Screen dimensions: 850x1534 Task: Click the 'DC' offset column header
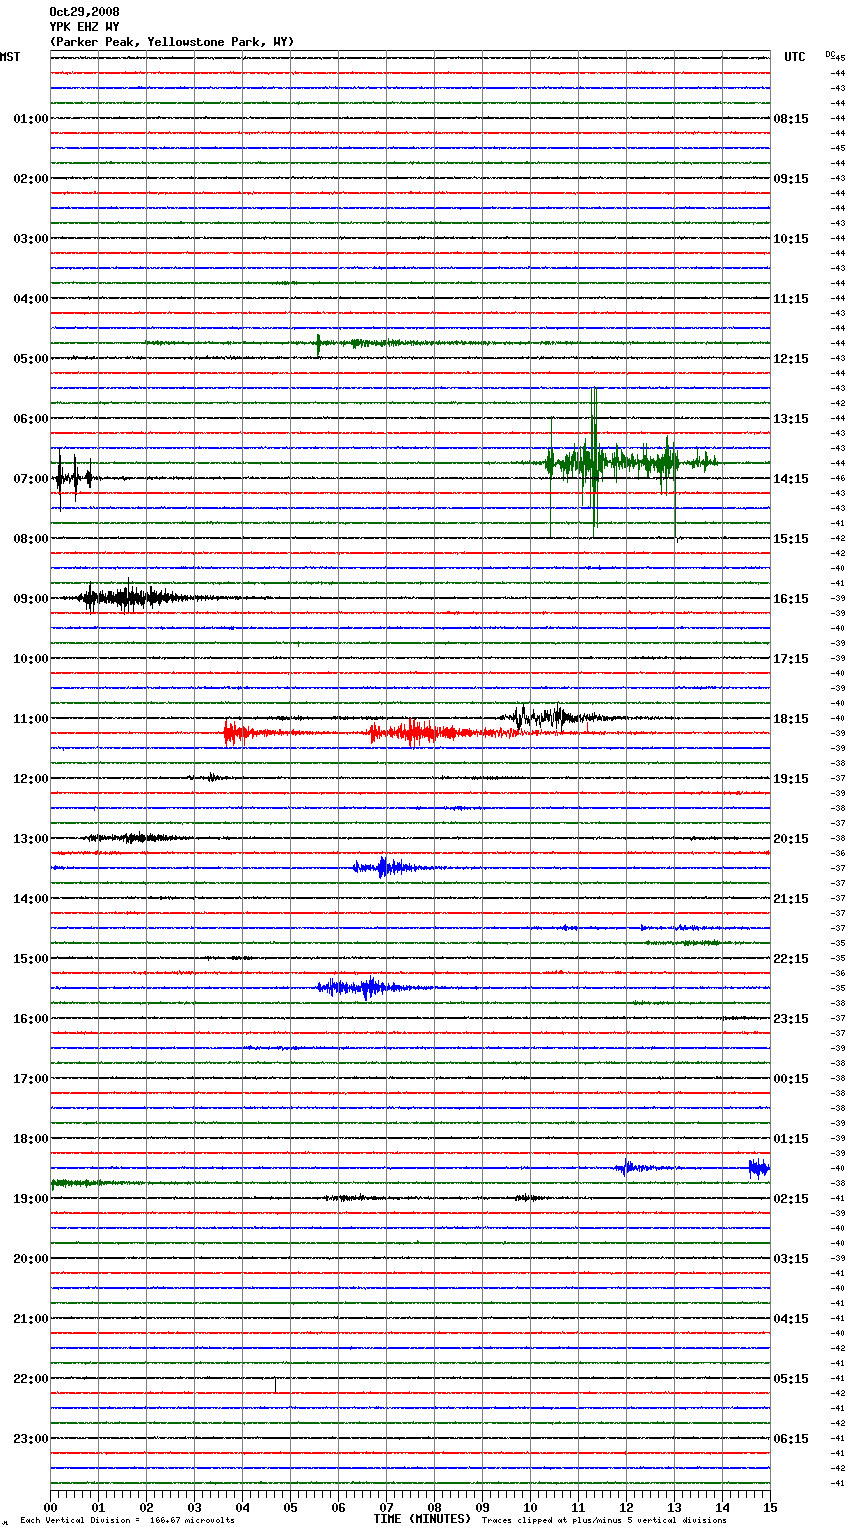830,54
